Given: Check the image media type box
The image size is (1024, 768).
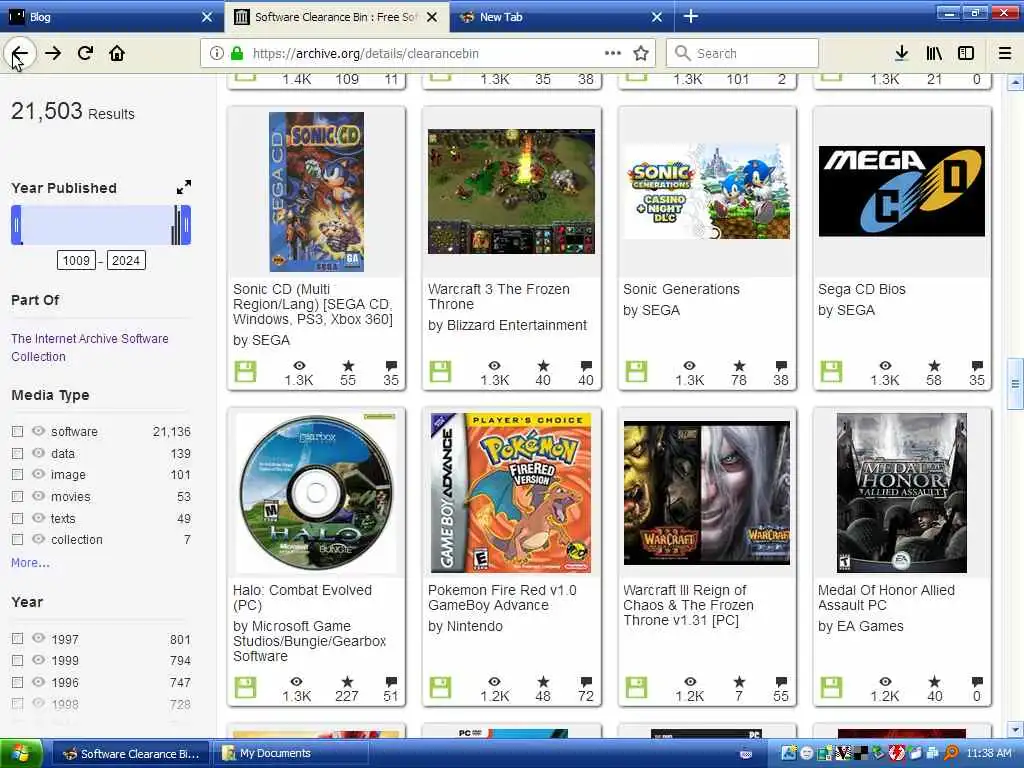Looking at the screenshot, I should point(18,475).
